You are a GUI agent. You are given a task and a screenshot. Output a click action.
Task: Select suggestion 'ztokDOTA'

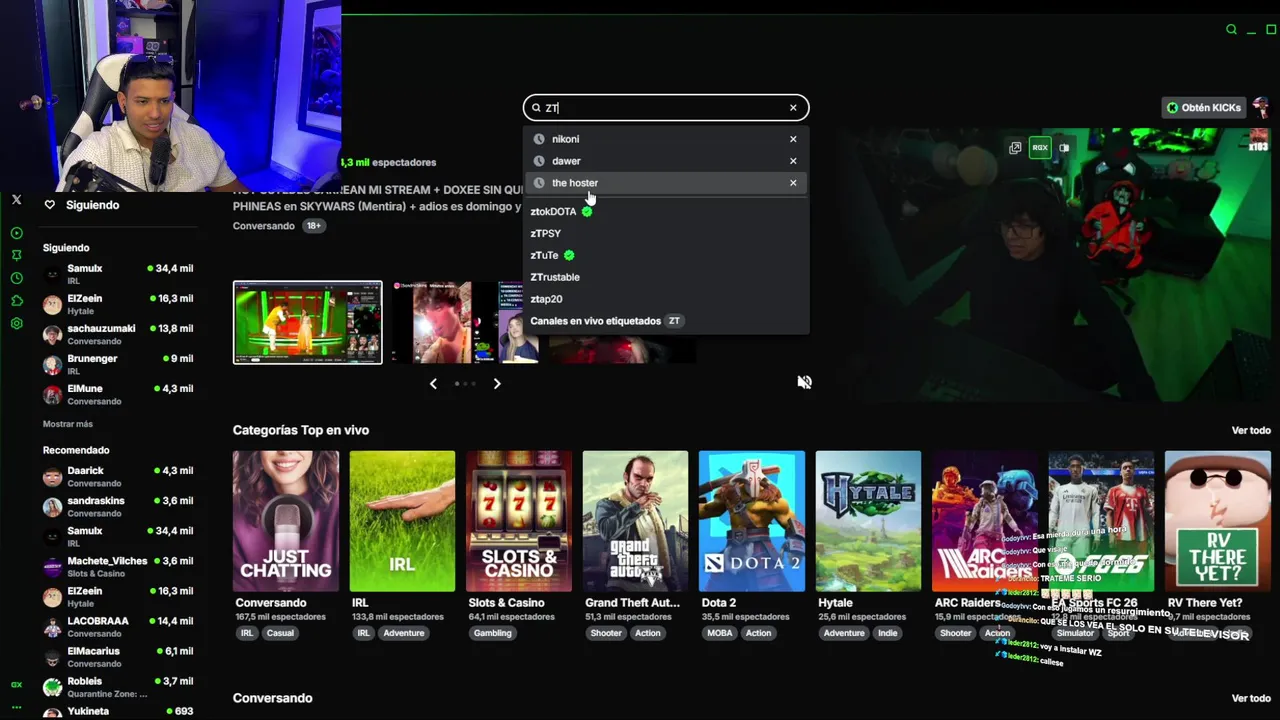pyautogui.click(x=553, y=212)
